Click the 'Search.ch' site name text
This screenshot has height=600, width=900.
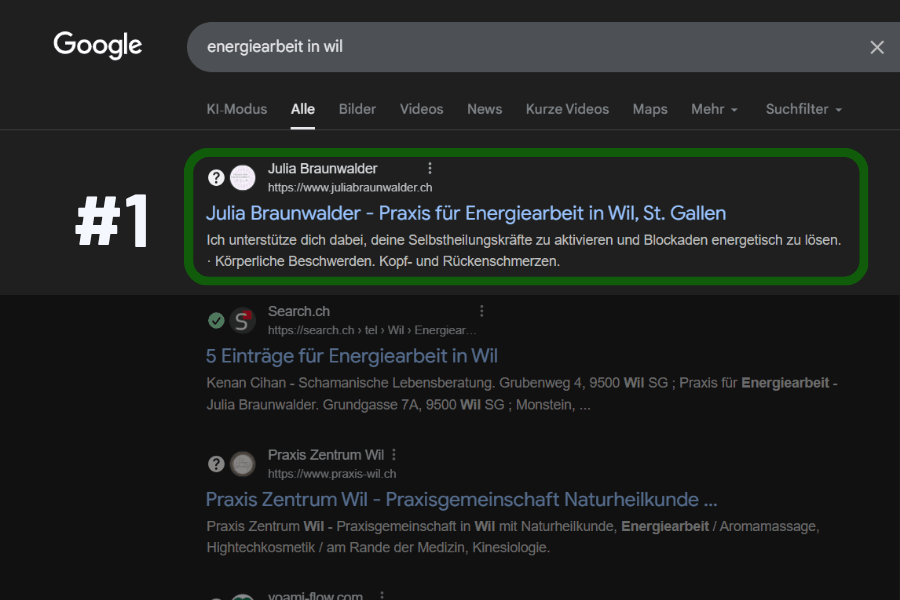pyautogui.click(x=299, y=311)
